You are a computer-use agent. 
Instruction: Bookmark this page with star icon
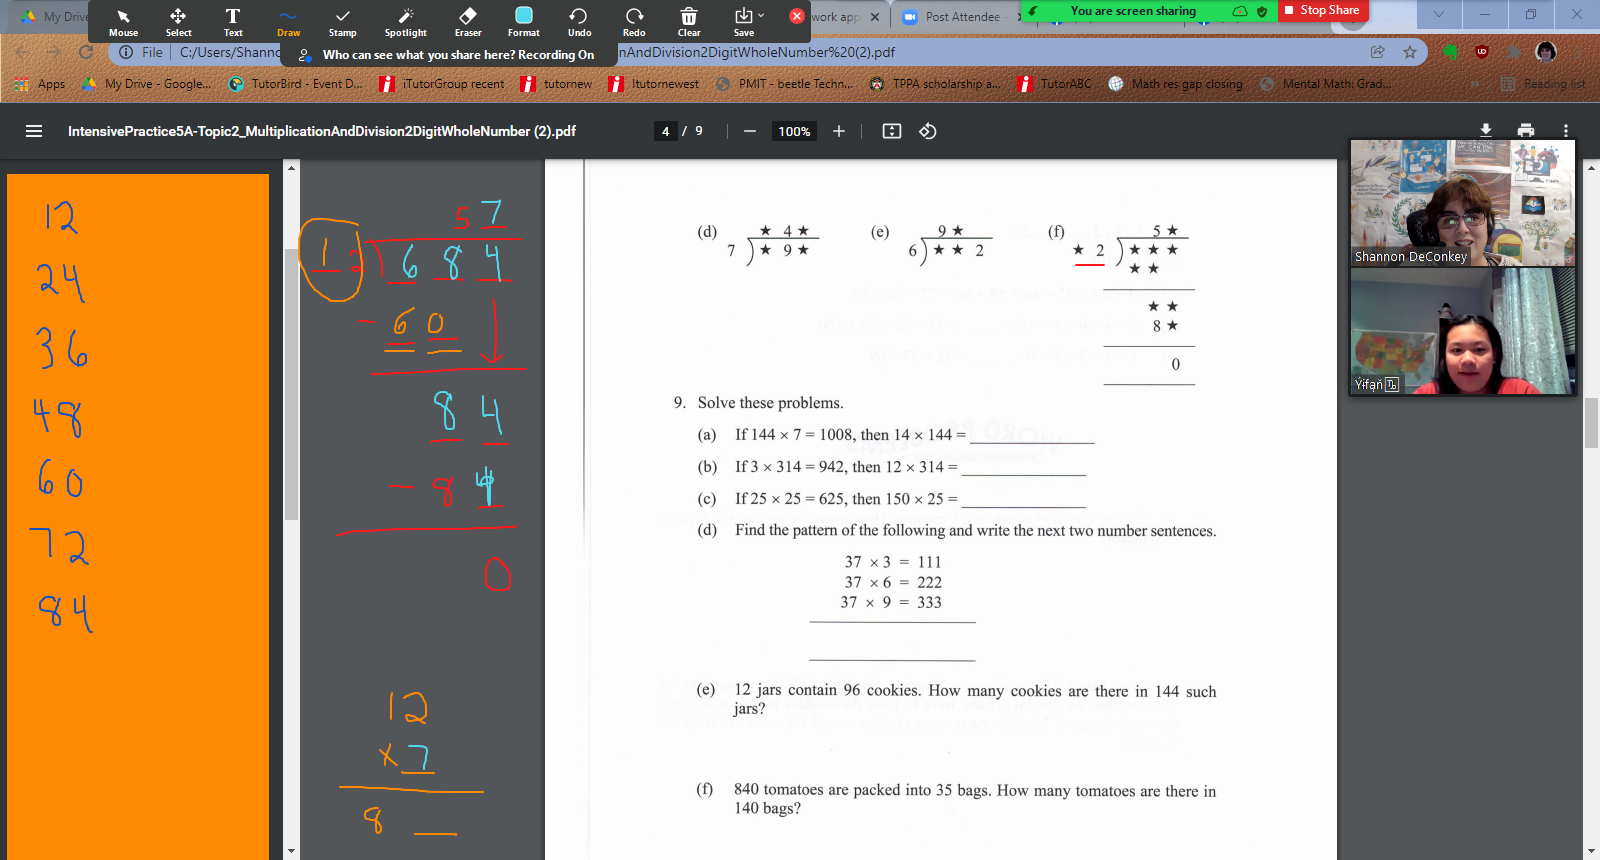point(1410,52)
